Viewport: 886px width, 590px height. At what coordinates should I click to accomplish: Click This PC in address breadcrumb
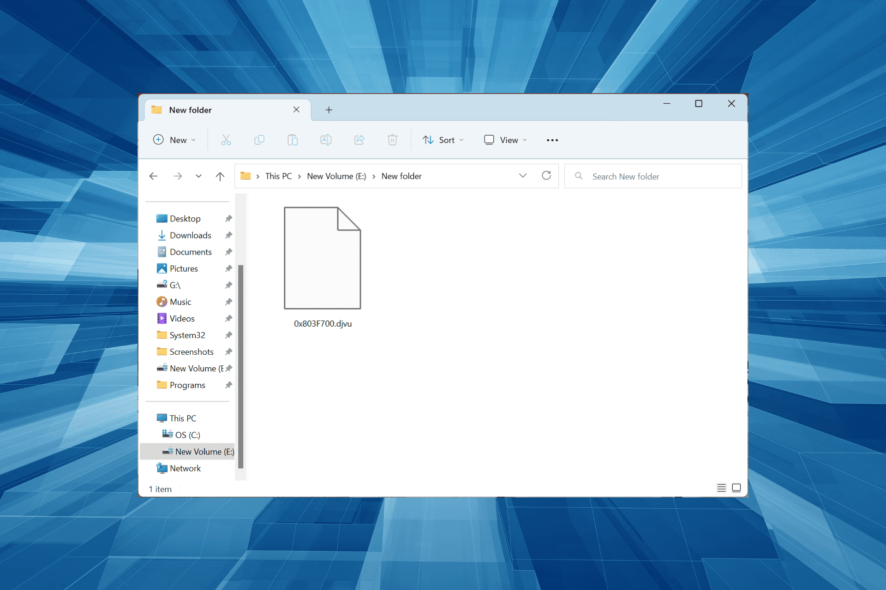pyautogui.click(x=279, y=176)
